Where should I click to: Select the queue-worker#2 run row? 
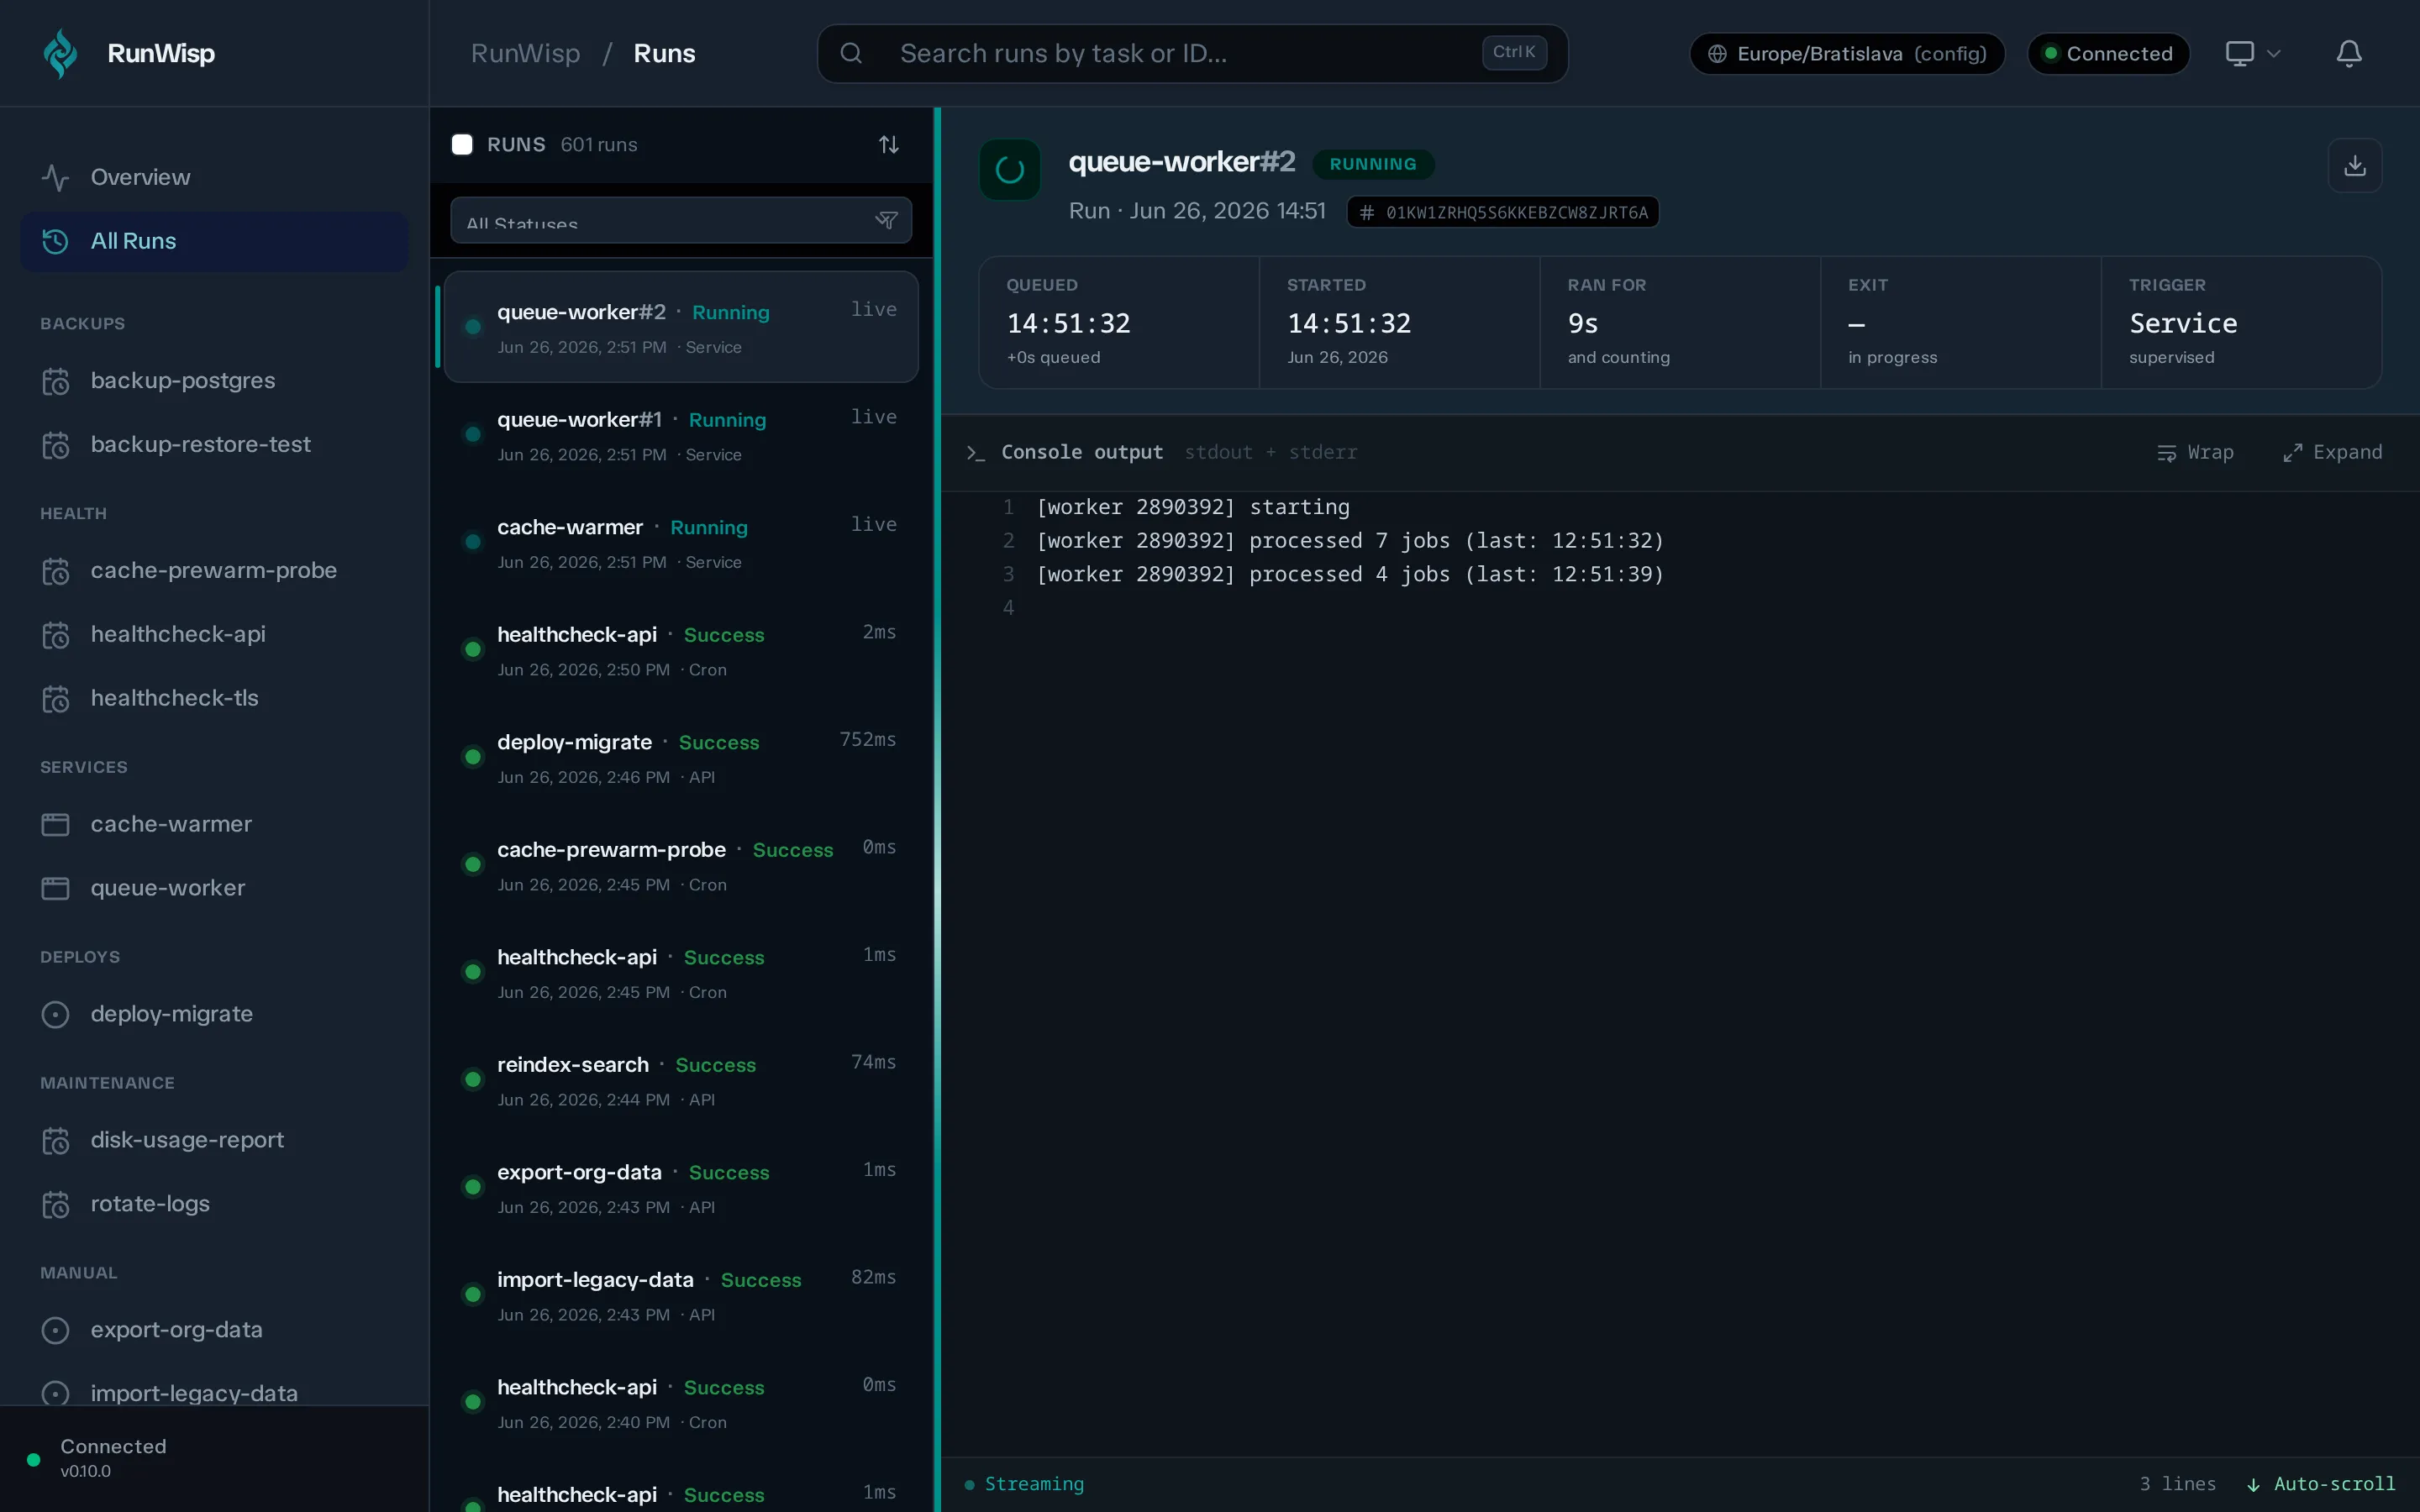point(681,327)
